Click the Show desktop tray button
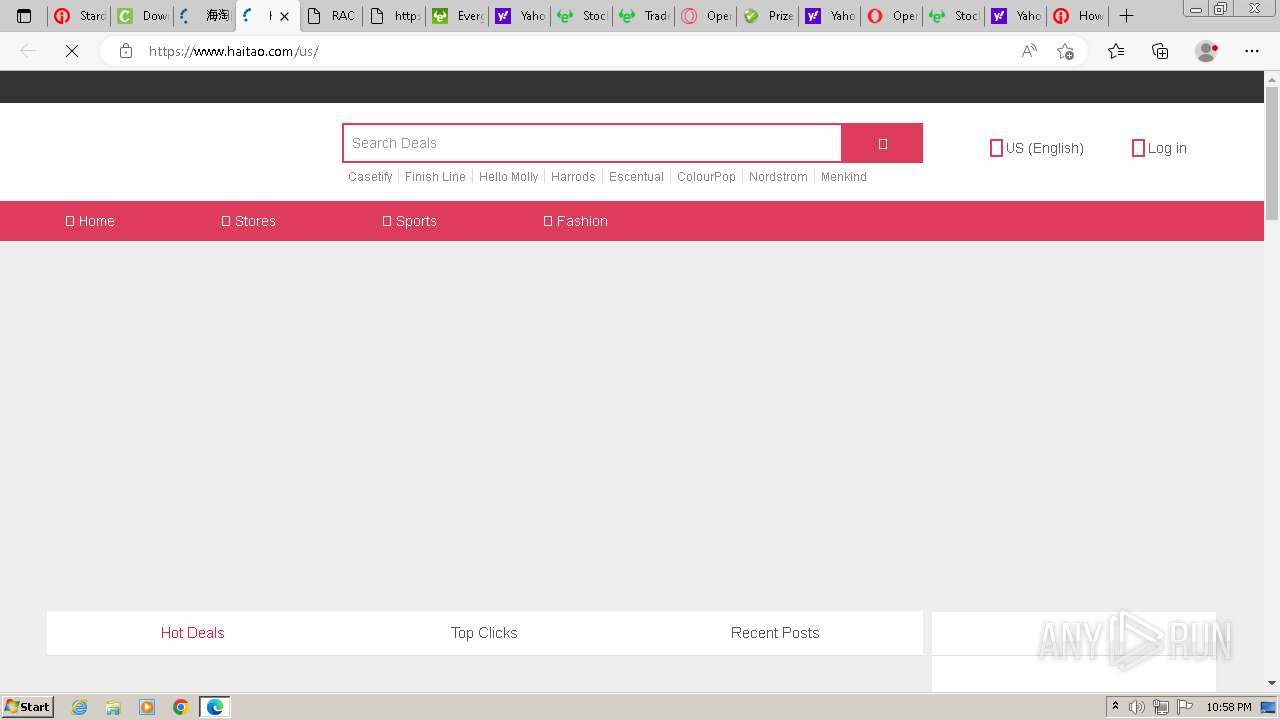Viewport: 1280px width, 720px height. coord(1269,707)
